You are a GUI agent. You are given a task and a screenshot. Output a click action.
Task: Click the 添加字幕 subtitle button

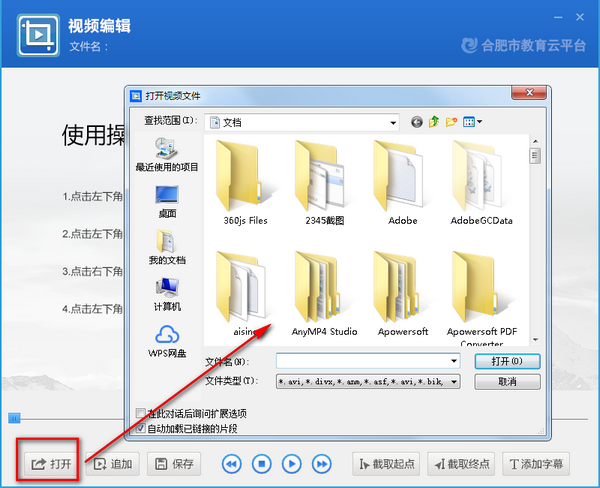(x=536, y=463)
